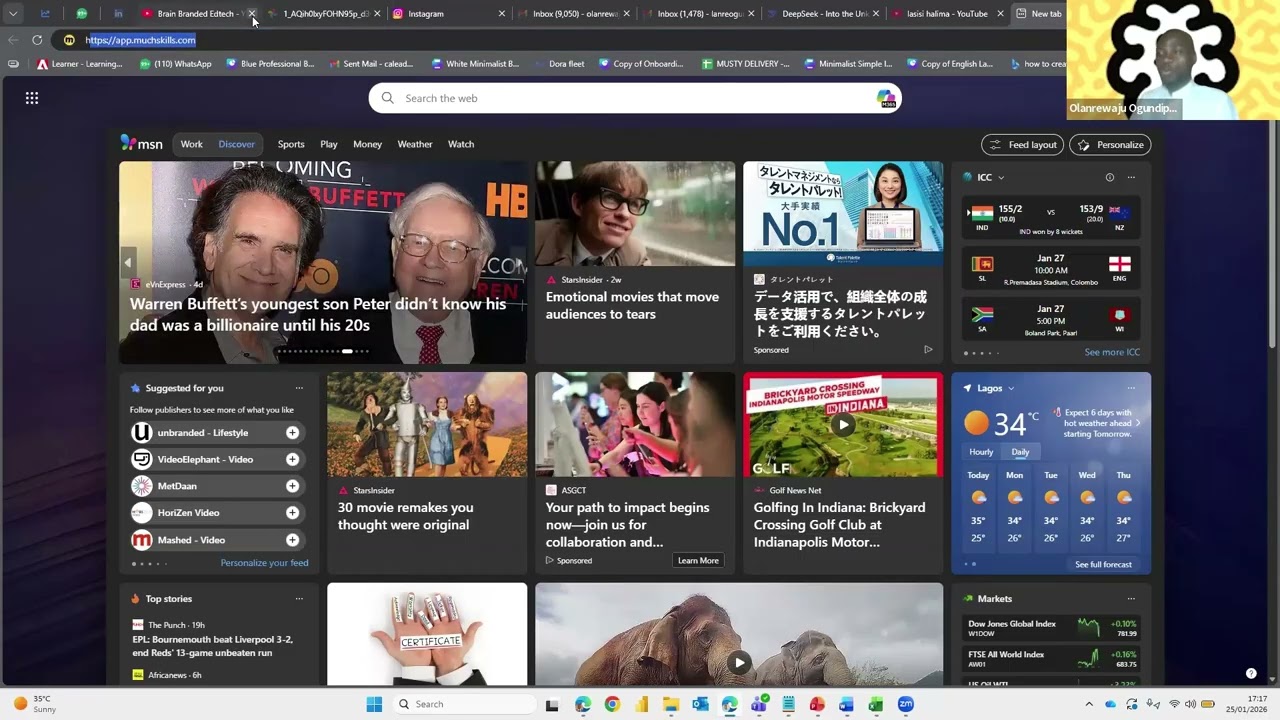The width and height of the screenshot is (1280, 720).
Task: Go to the Watch section
Action: point(461,144)
